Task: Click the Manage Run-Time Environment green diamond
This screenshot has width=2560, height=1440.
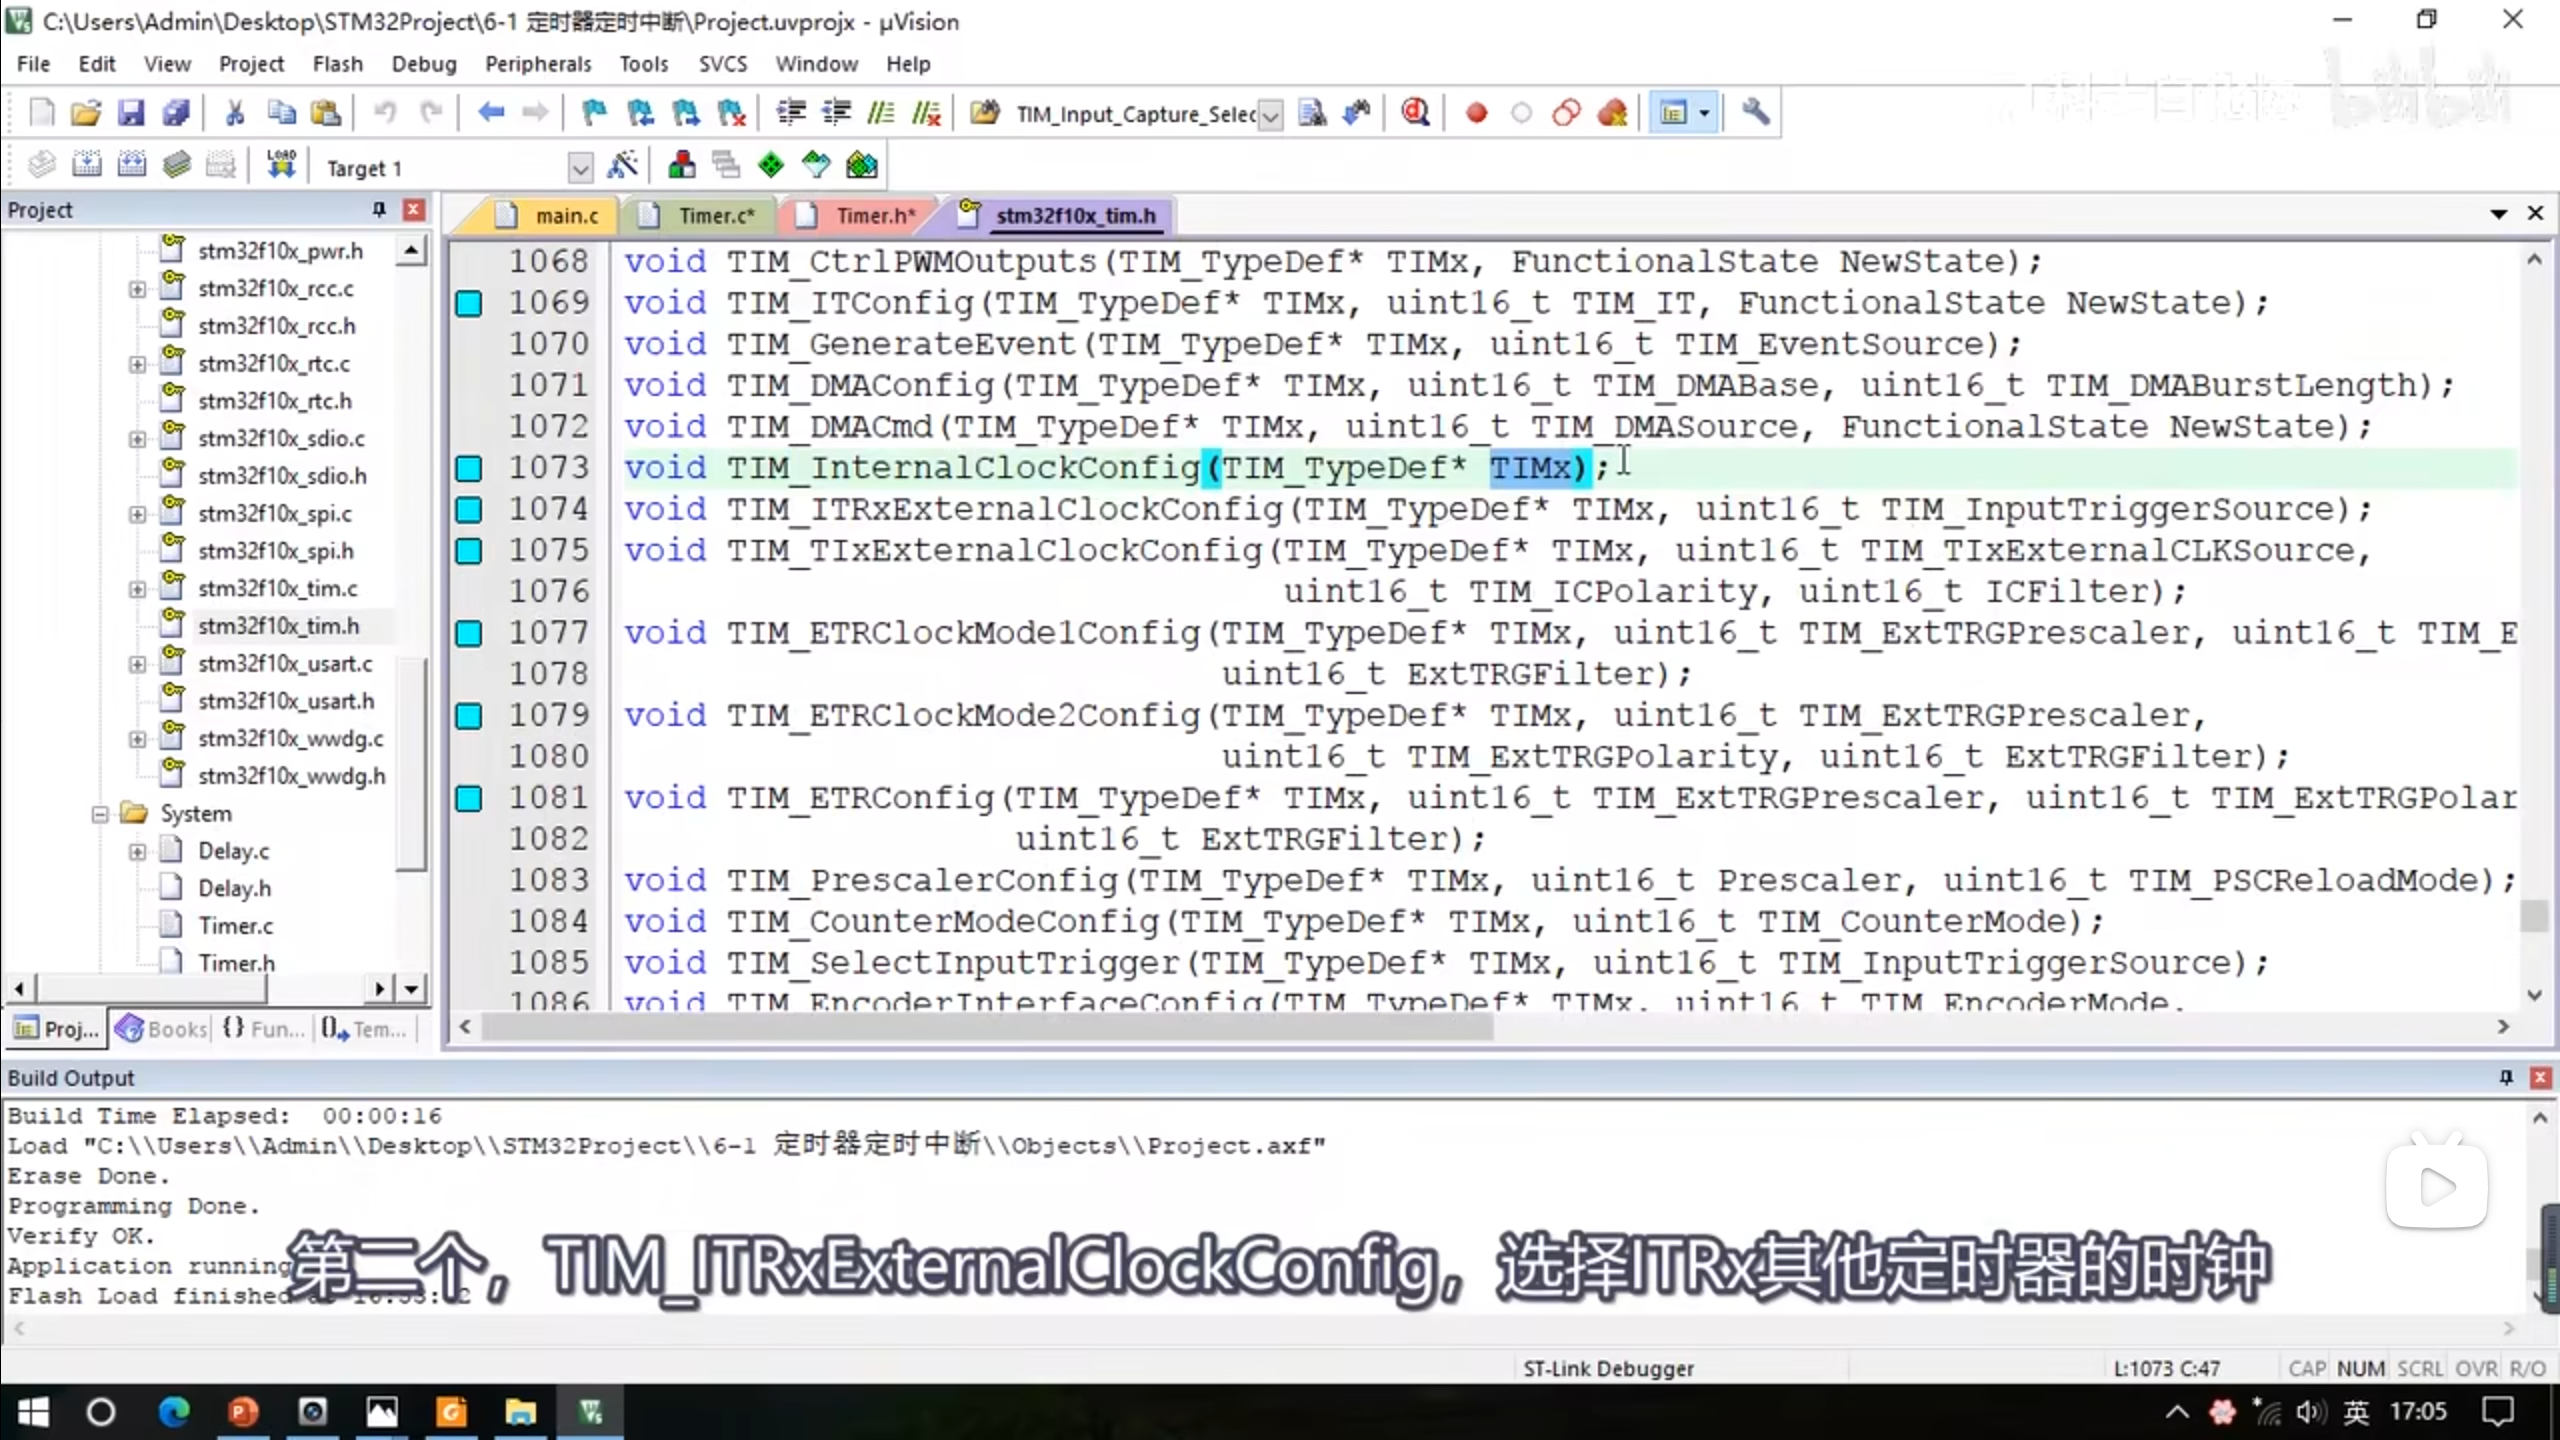Action: (771, 166)
